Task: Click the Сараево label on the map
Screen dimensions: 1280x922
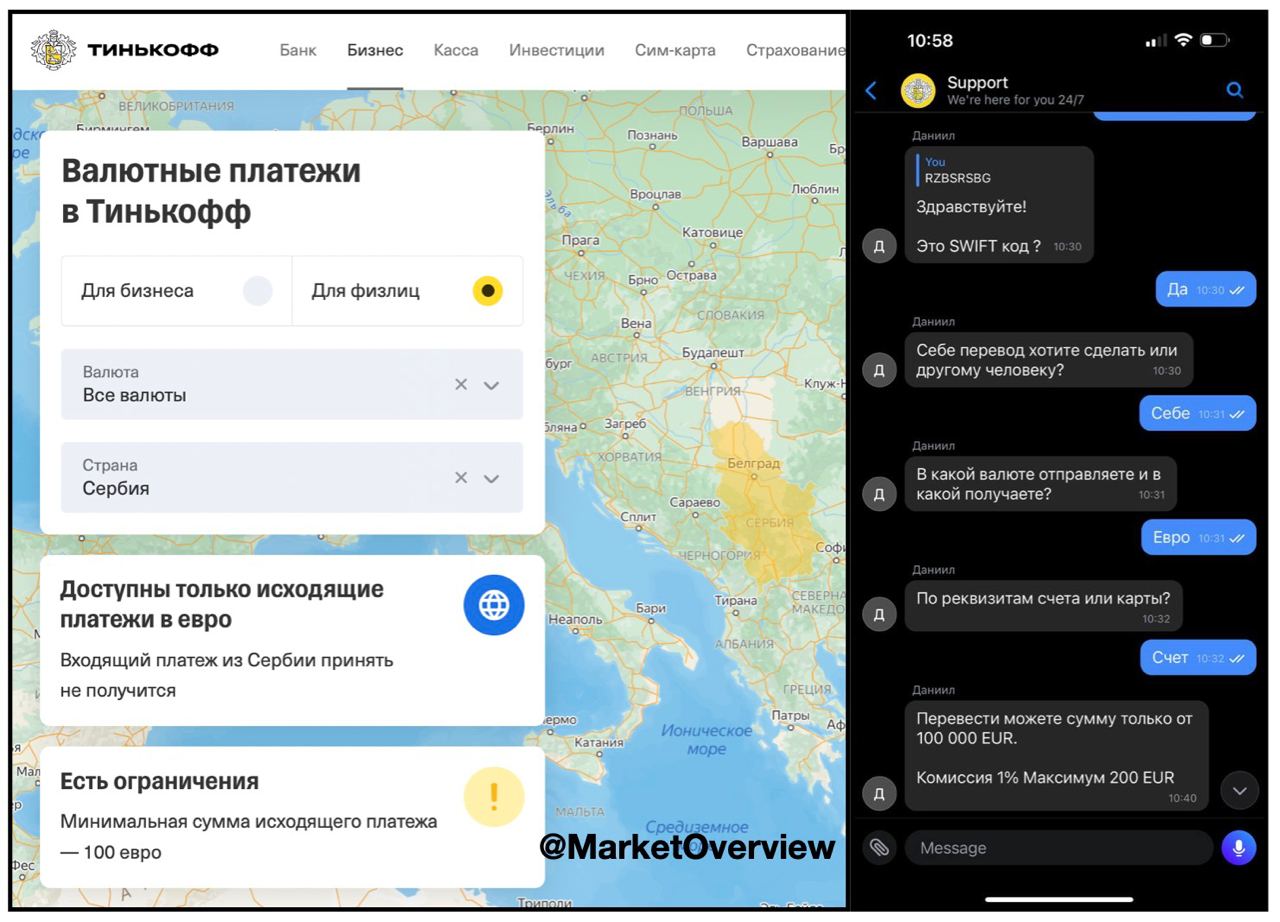Action: click(x=695, y=502)
